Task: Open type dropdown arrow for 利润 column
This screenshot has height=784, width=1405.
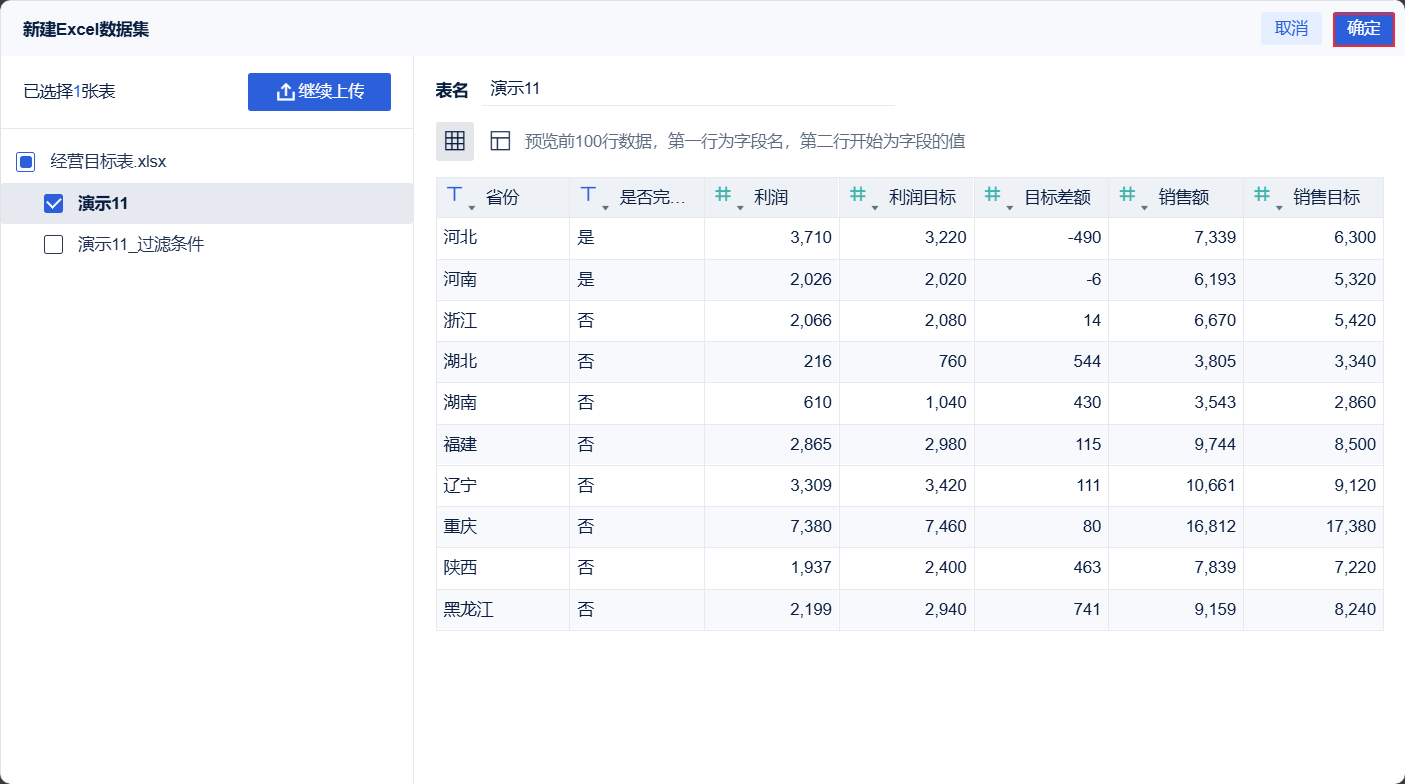Action: point(740,207)
